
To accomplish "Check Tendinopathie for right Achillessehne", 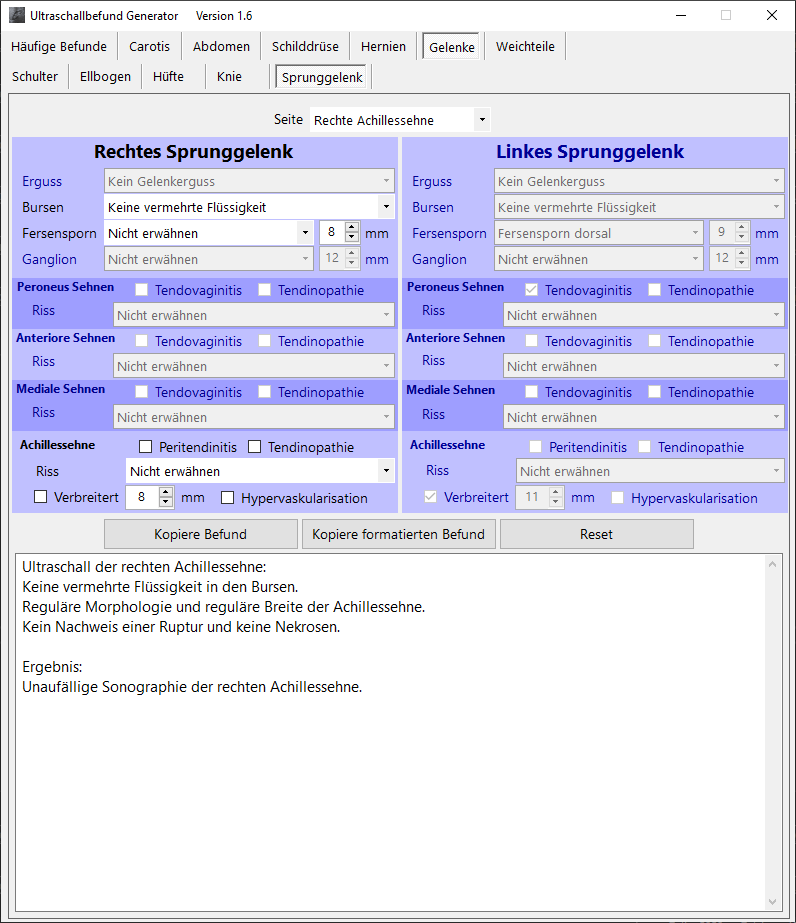I will tap(255, 447).
